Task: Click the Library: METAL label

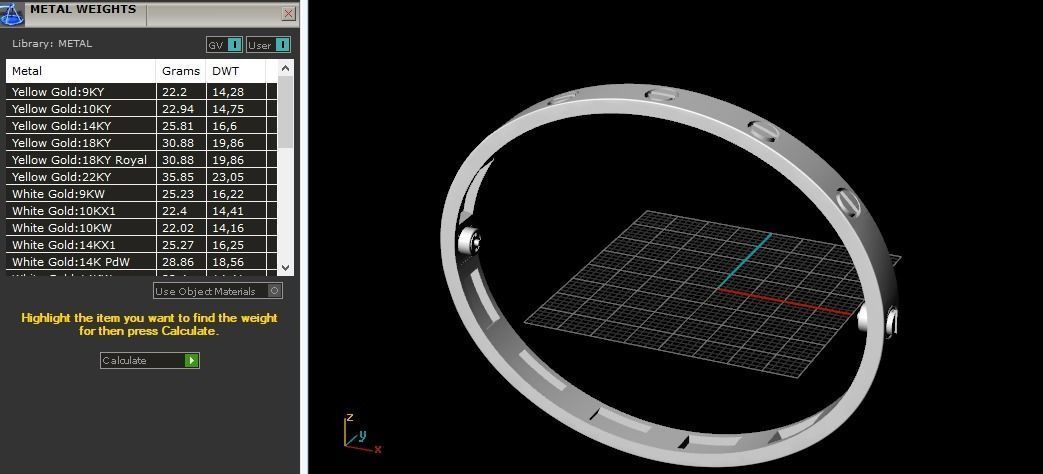Action: [x=52, y=44]
